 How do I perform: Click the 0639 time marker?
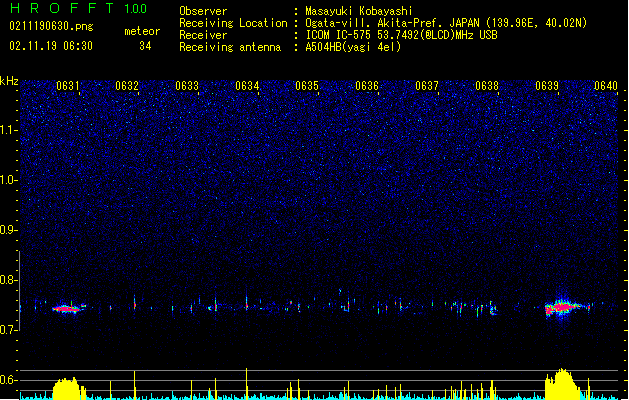547,86
